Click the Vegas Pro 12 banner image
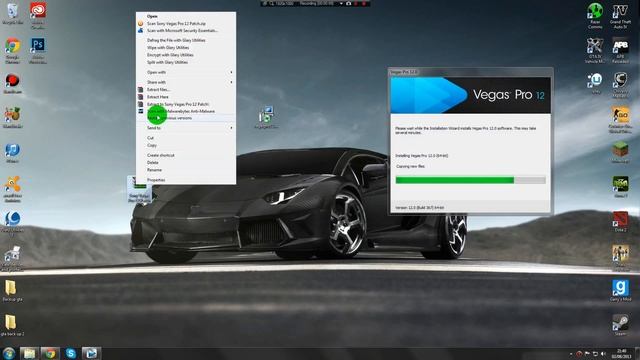This screenshot has width=640, height=360. [471, 95]
